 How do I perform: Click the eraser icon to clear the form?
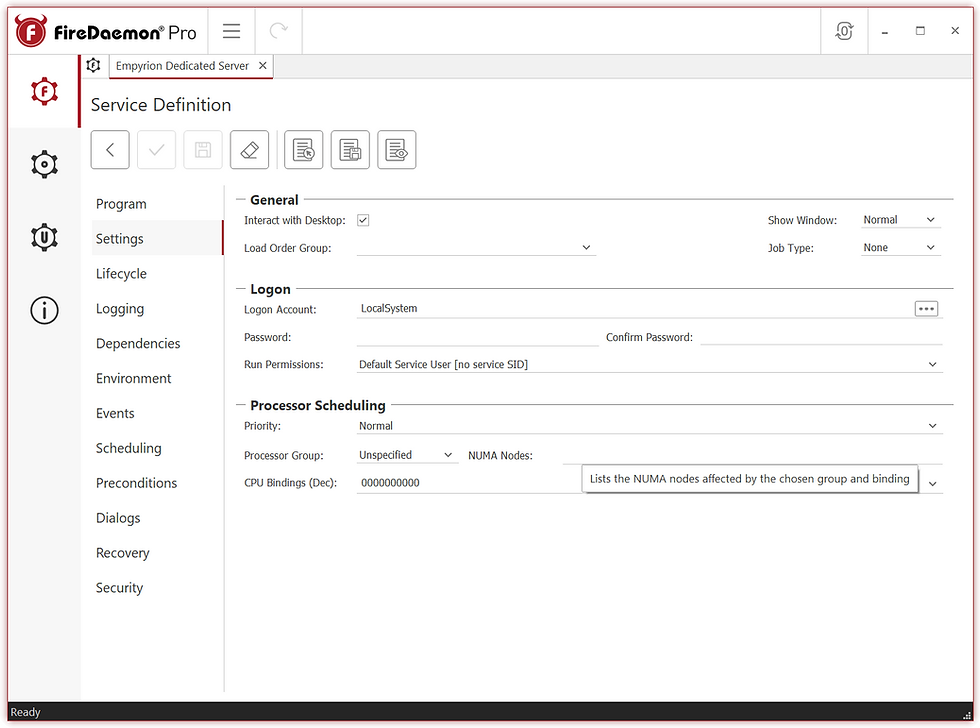[249, 149]
